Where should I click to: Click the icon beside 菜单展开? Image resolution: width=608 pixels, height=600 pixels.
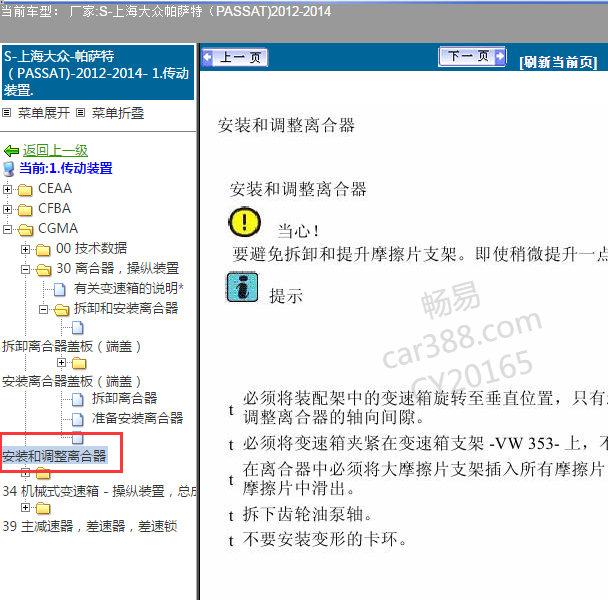(7, 113)
